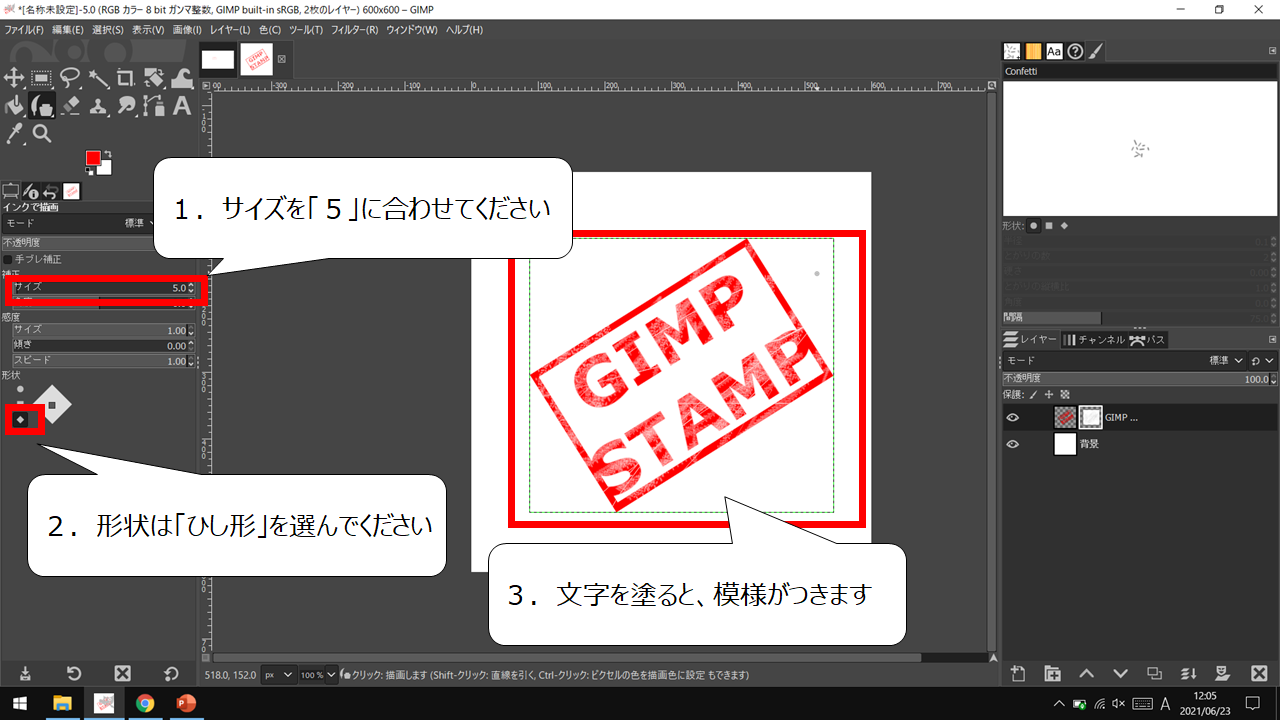The image size is (1280, 720).
Task: Open the Brush Editor tab
Action: coord(1096,51)
